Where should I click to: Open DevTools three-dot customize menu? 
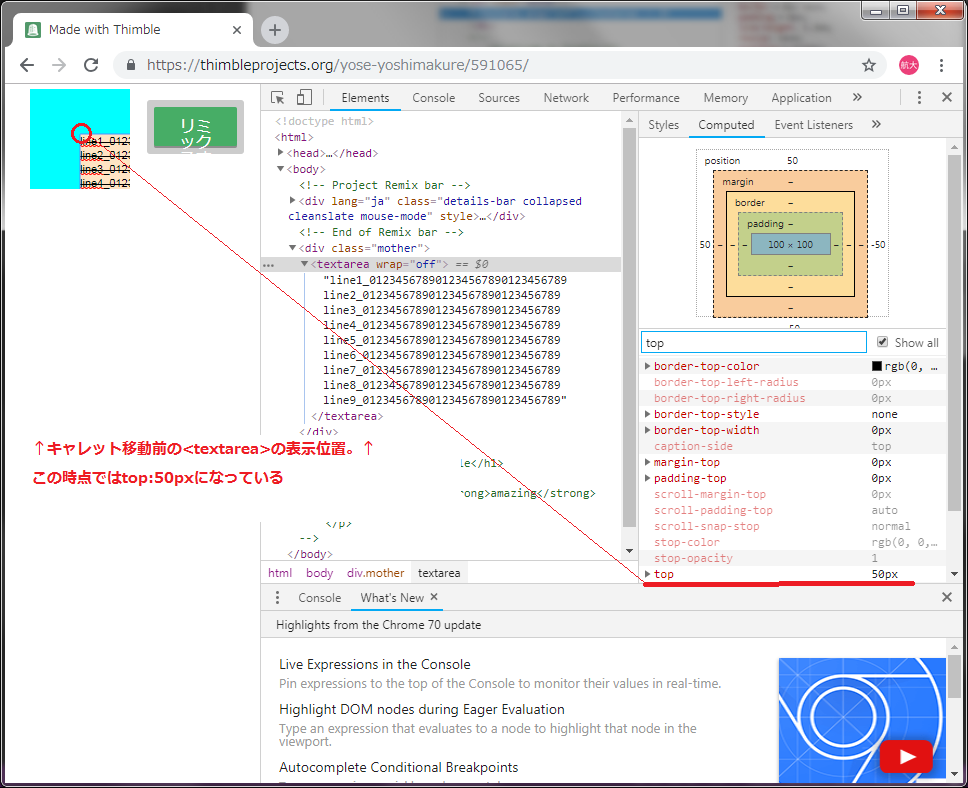[919, 98]
